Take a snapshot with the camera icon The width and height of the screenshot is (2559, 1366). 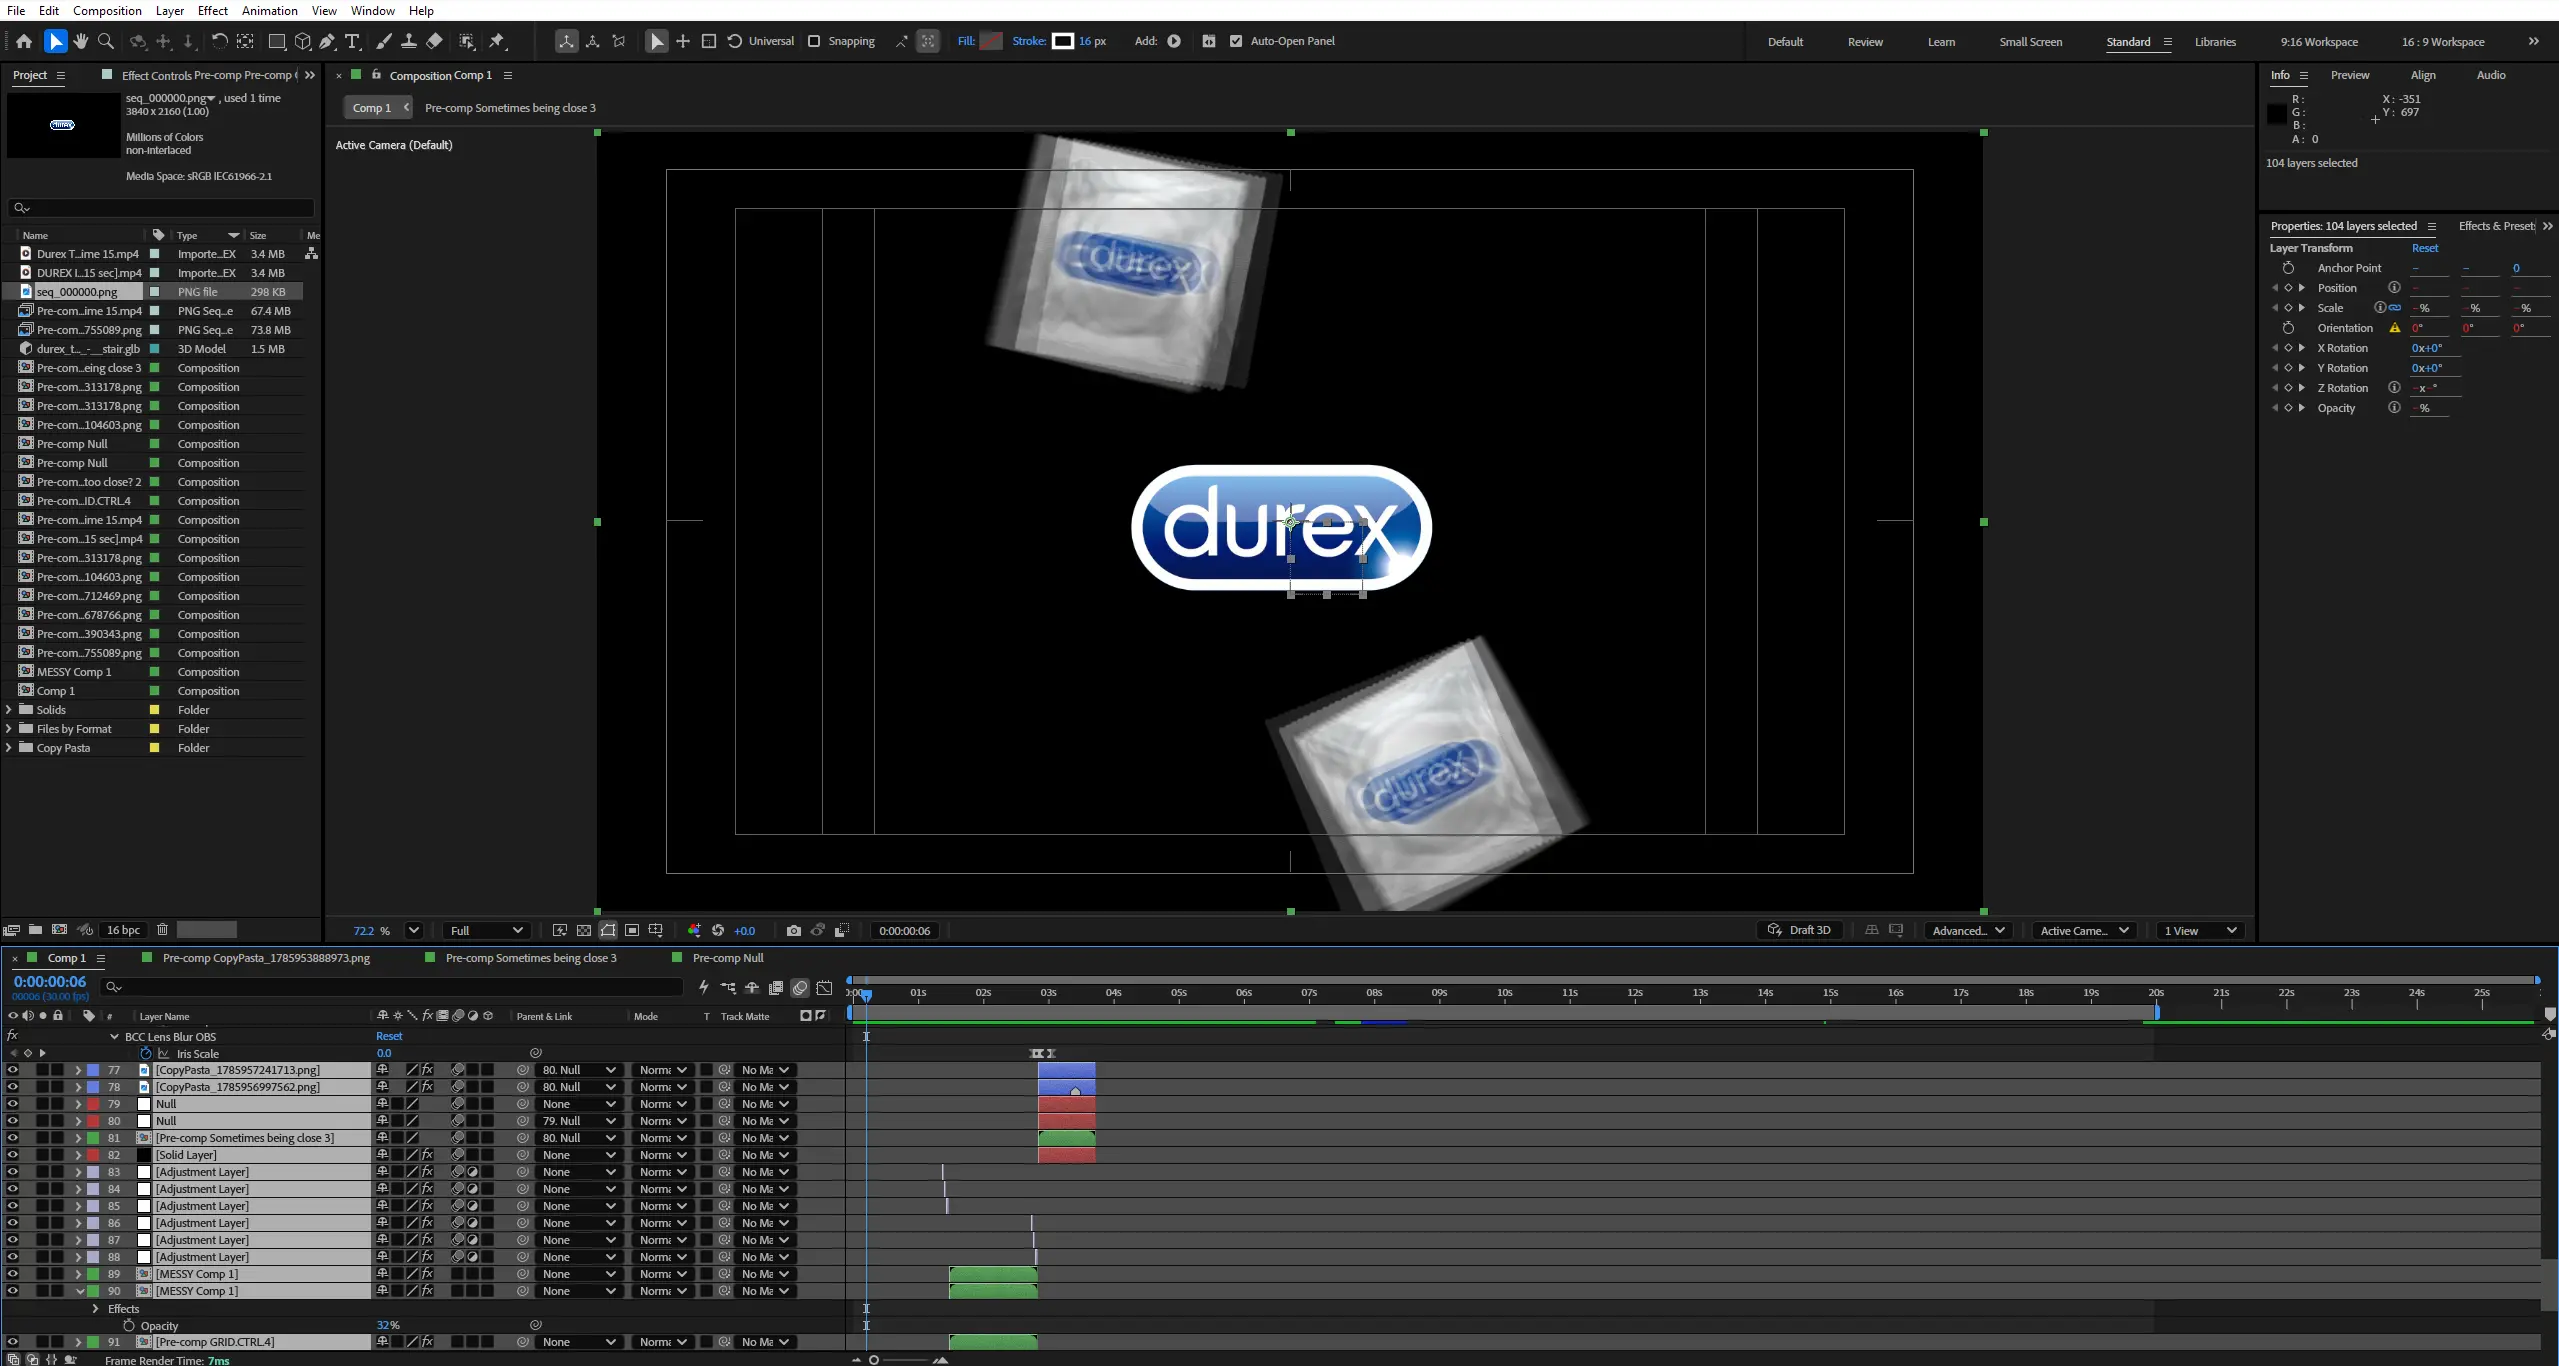pos(793,931)
